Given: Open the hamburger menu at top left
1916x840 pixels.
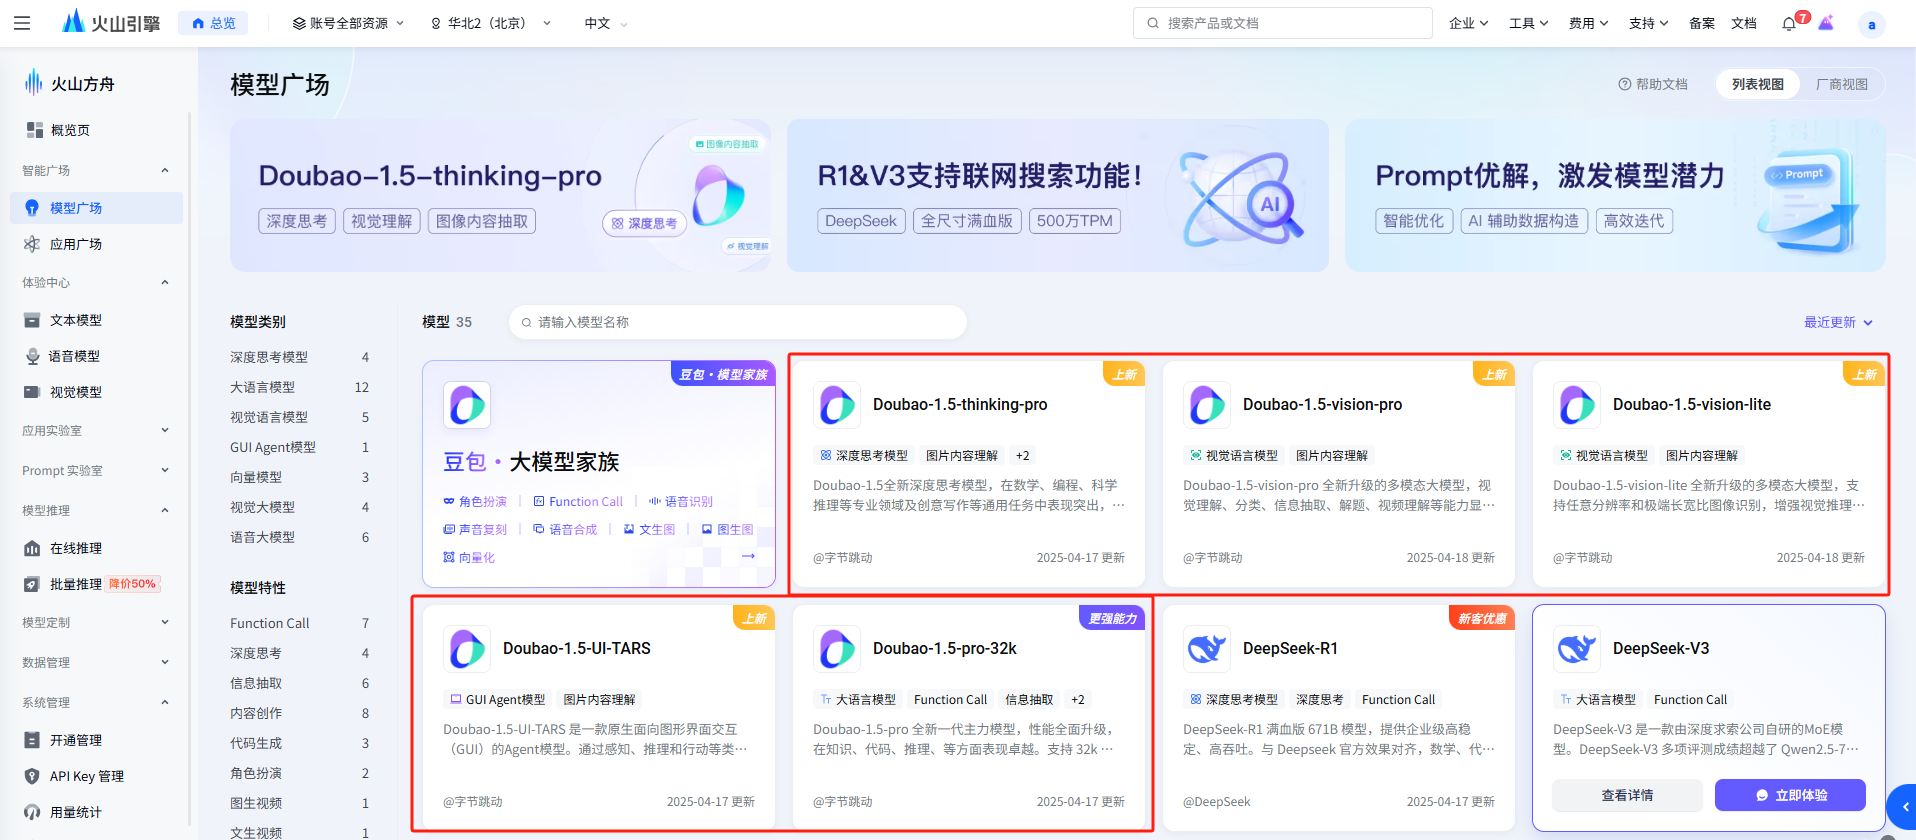Looking at the screenshot, I should click(22, 23).
